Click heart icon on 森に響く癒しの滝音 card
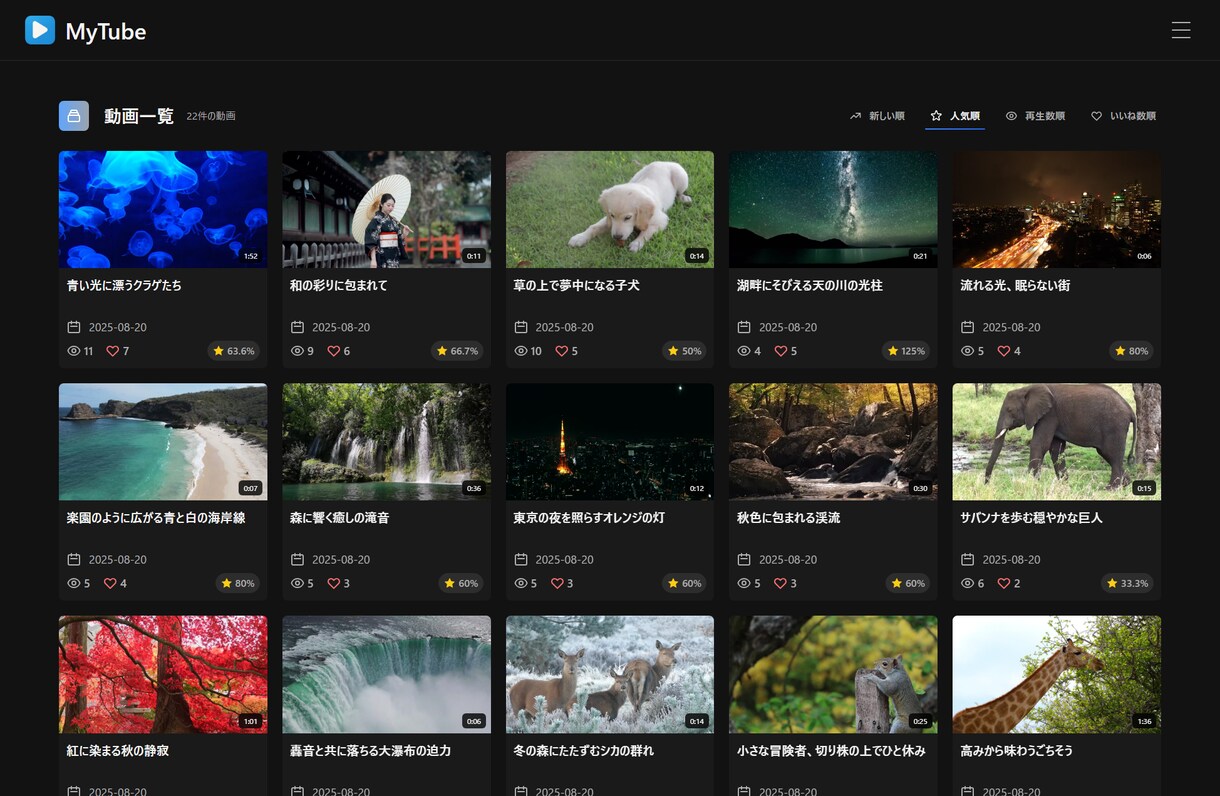The height and width of the screenshot is (796, 1220). coord(334,583)
